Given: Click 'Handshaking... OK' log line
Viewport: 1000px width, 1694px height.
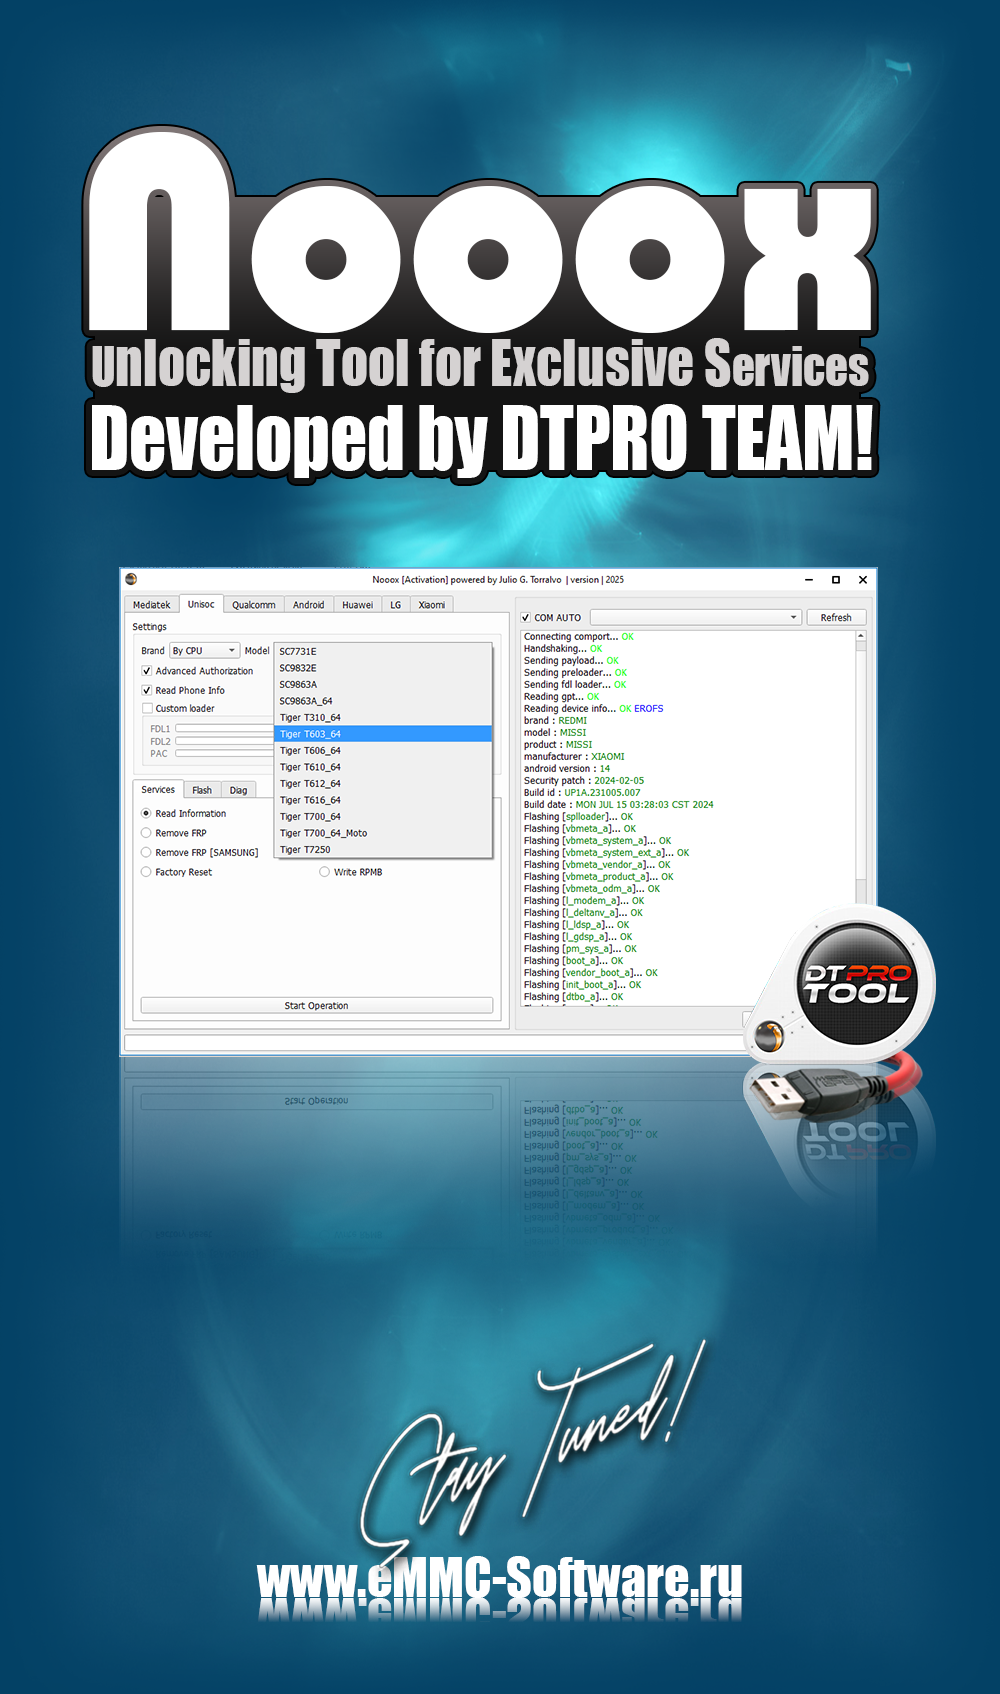Looking at the screenshot, I should click(563, 649).
